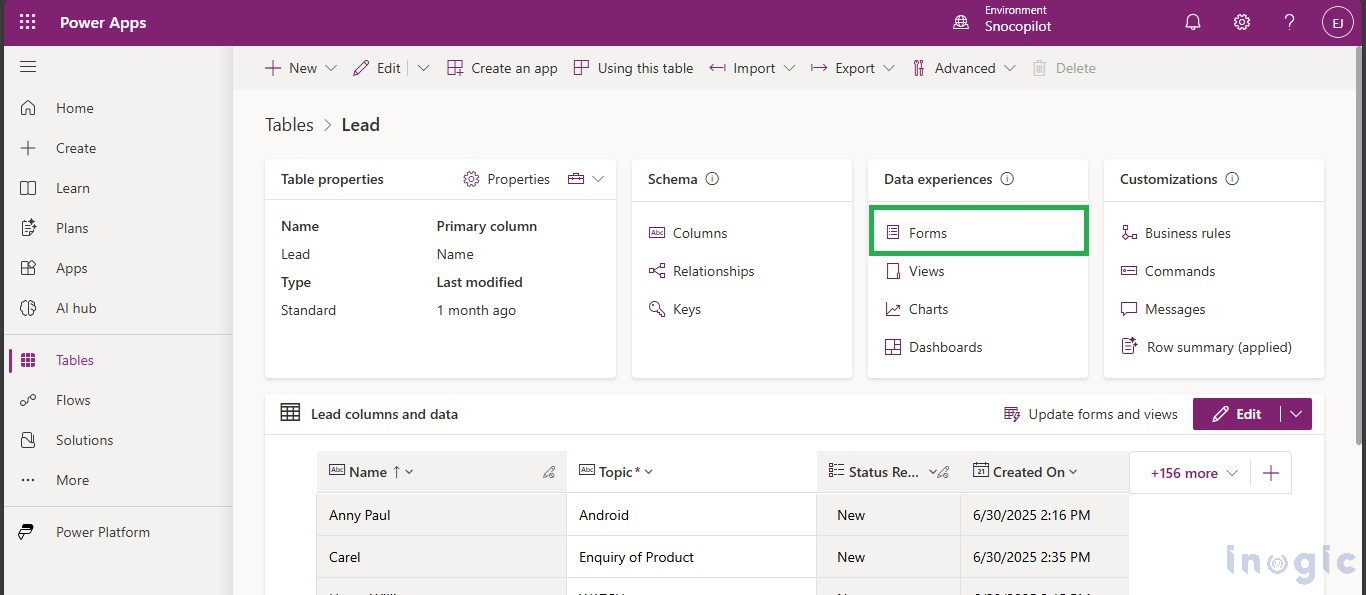The image size is (1366, 595).
Task: Click Create an app
Action: [x=502, y=68]
